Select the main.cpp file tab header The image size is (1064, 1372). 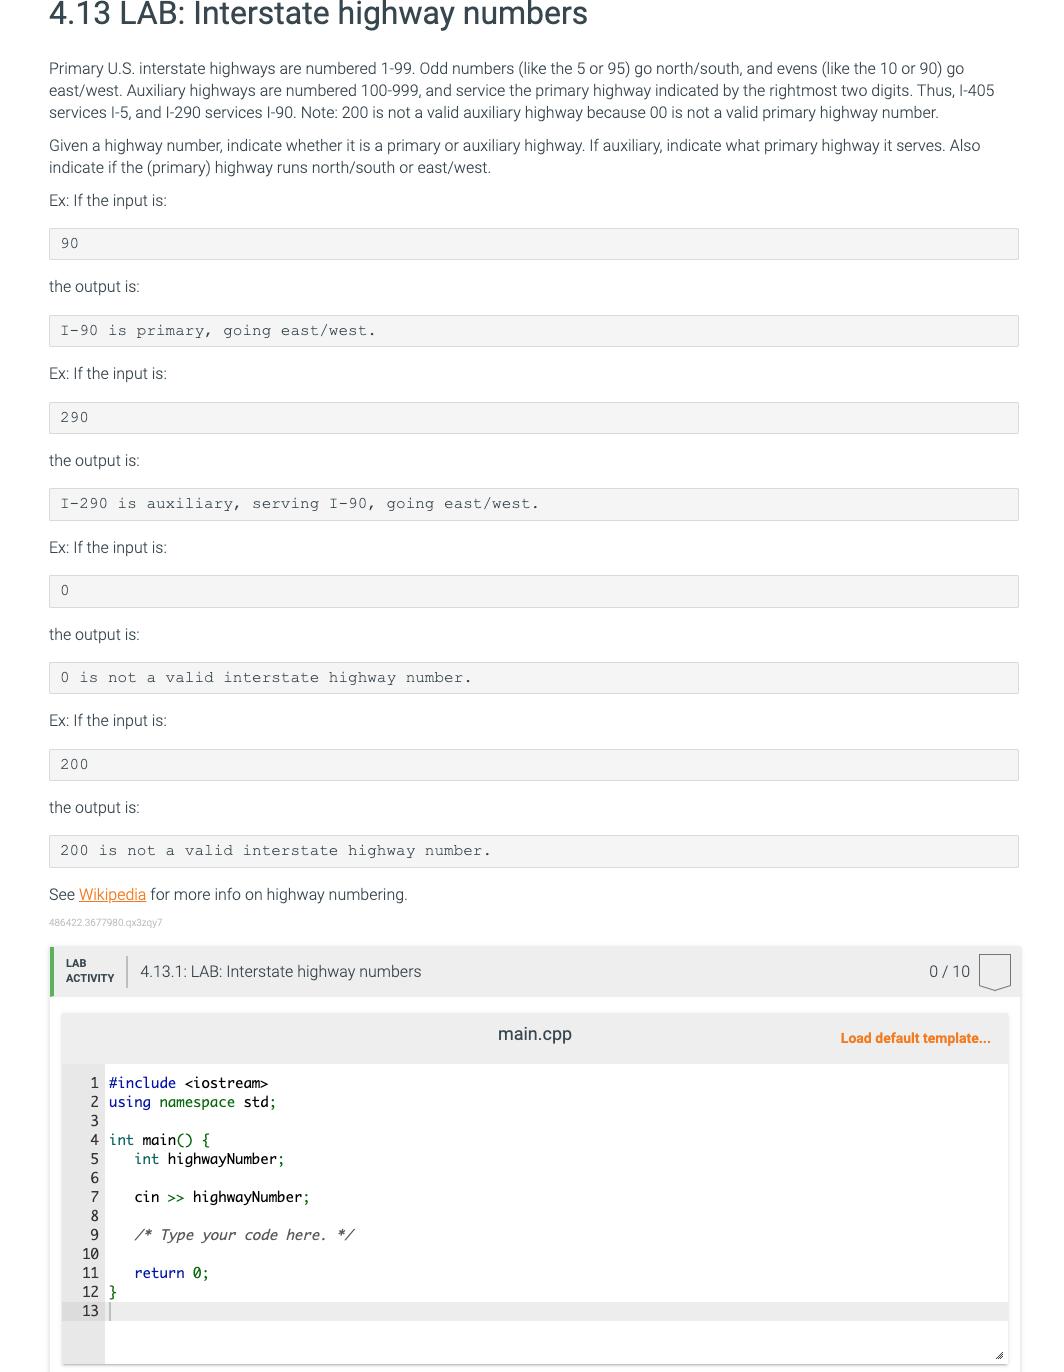coord(535,1034)
